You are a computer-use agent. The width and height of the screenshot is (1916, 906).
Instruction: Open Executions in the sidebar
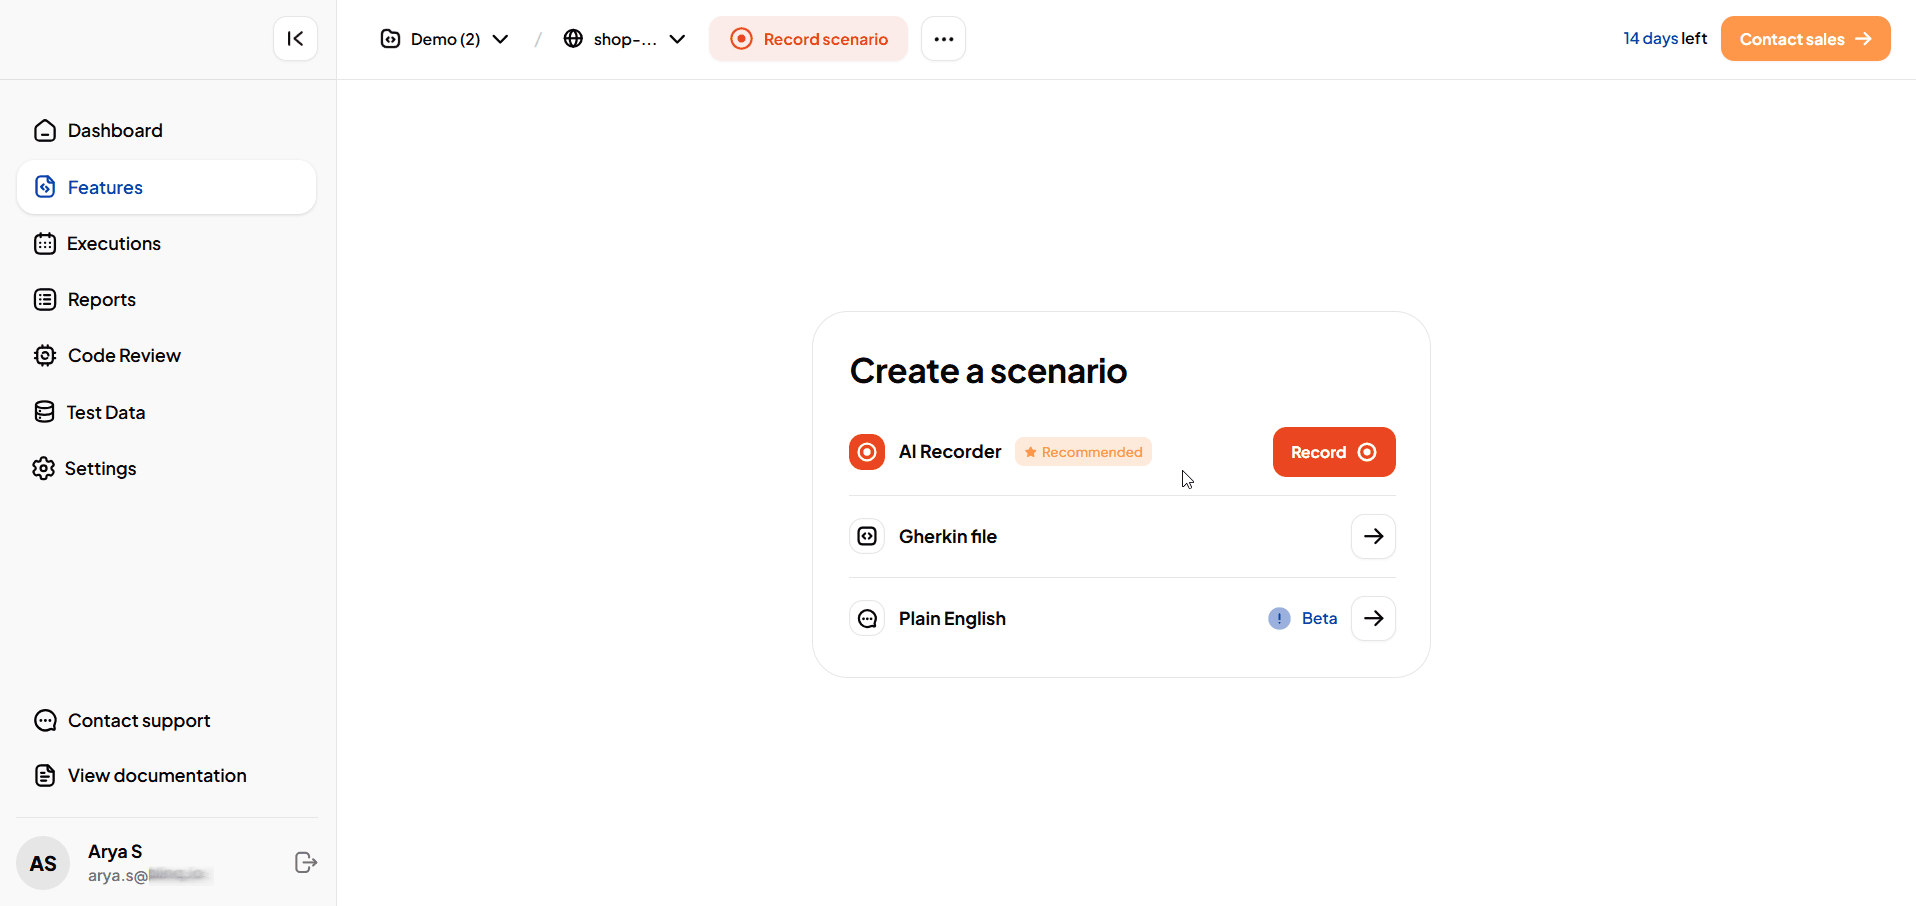[x=113, y=244]
